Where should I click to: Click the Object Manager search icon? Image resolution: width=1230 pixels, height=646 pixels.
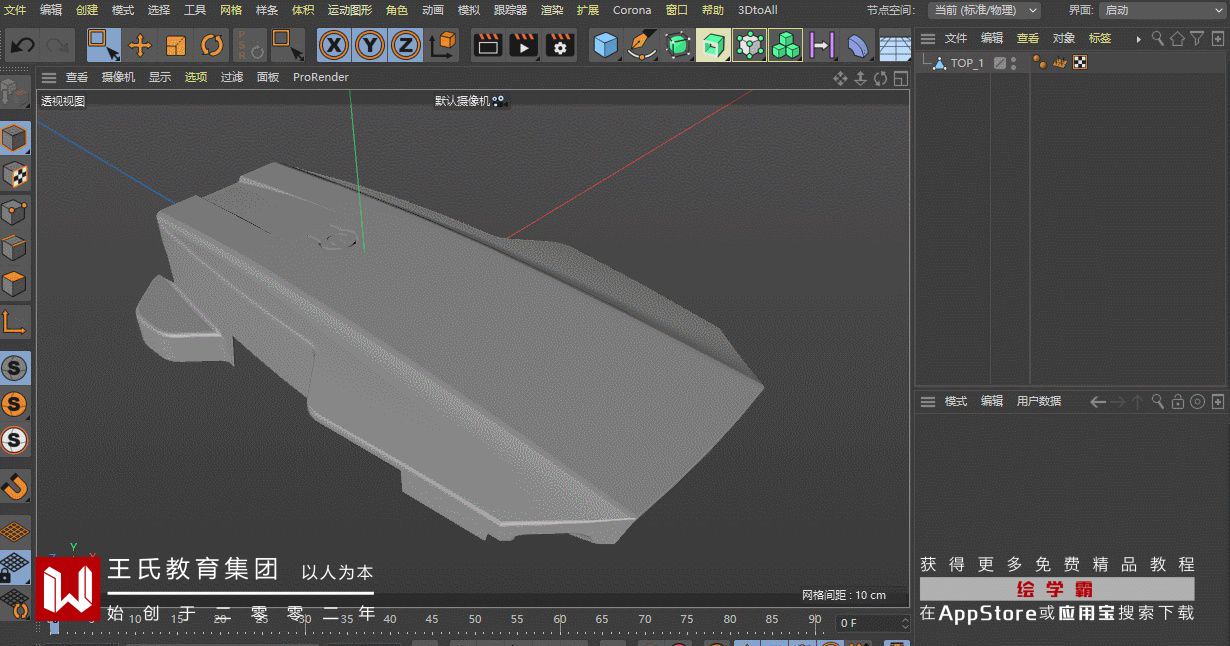click(1157, 38)
